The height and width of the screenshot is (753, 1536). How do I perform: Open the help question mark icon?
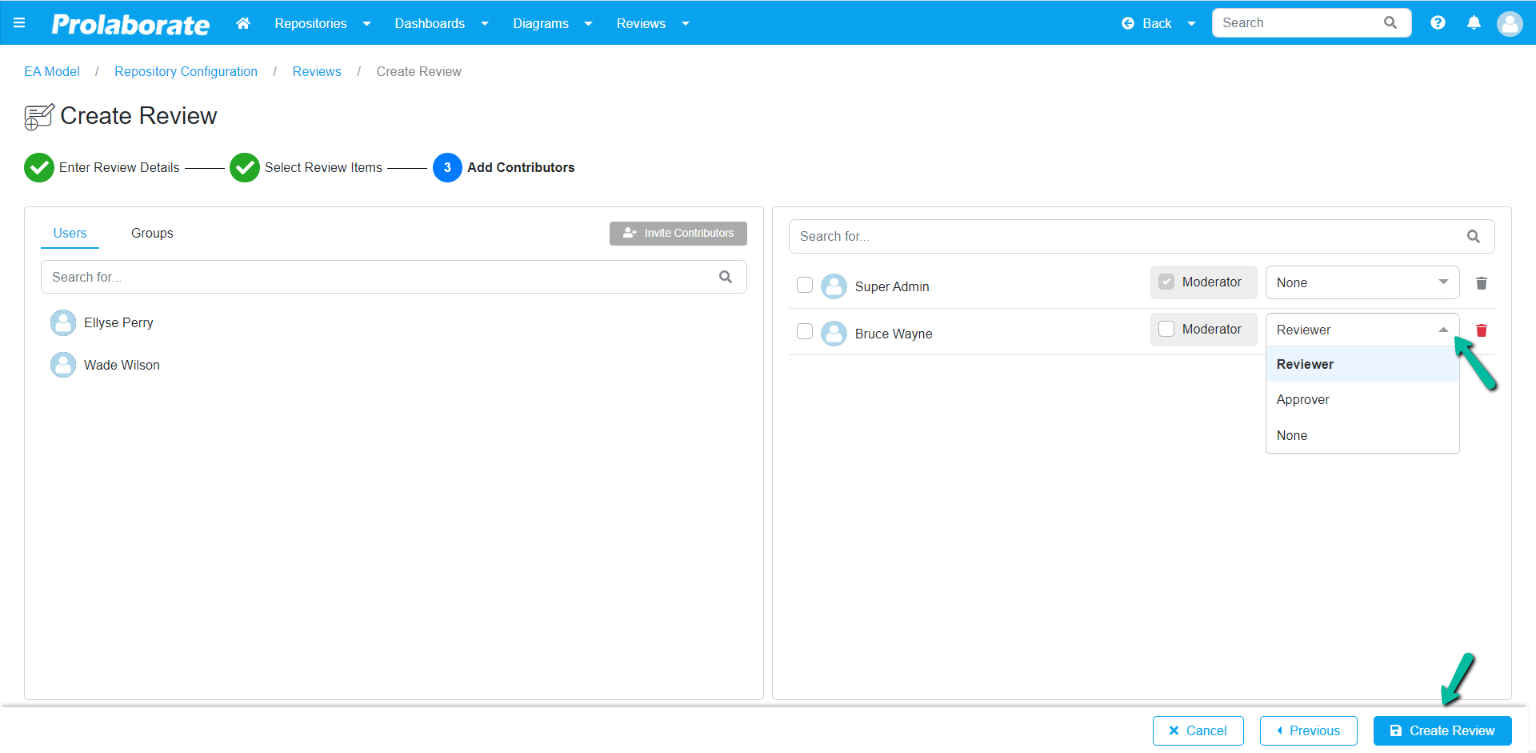1438,22
